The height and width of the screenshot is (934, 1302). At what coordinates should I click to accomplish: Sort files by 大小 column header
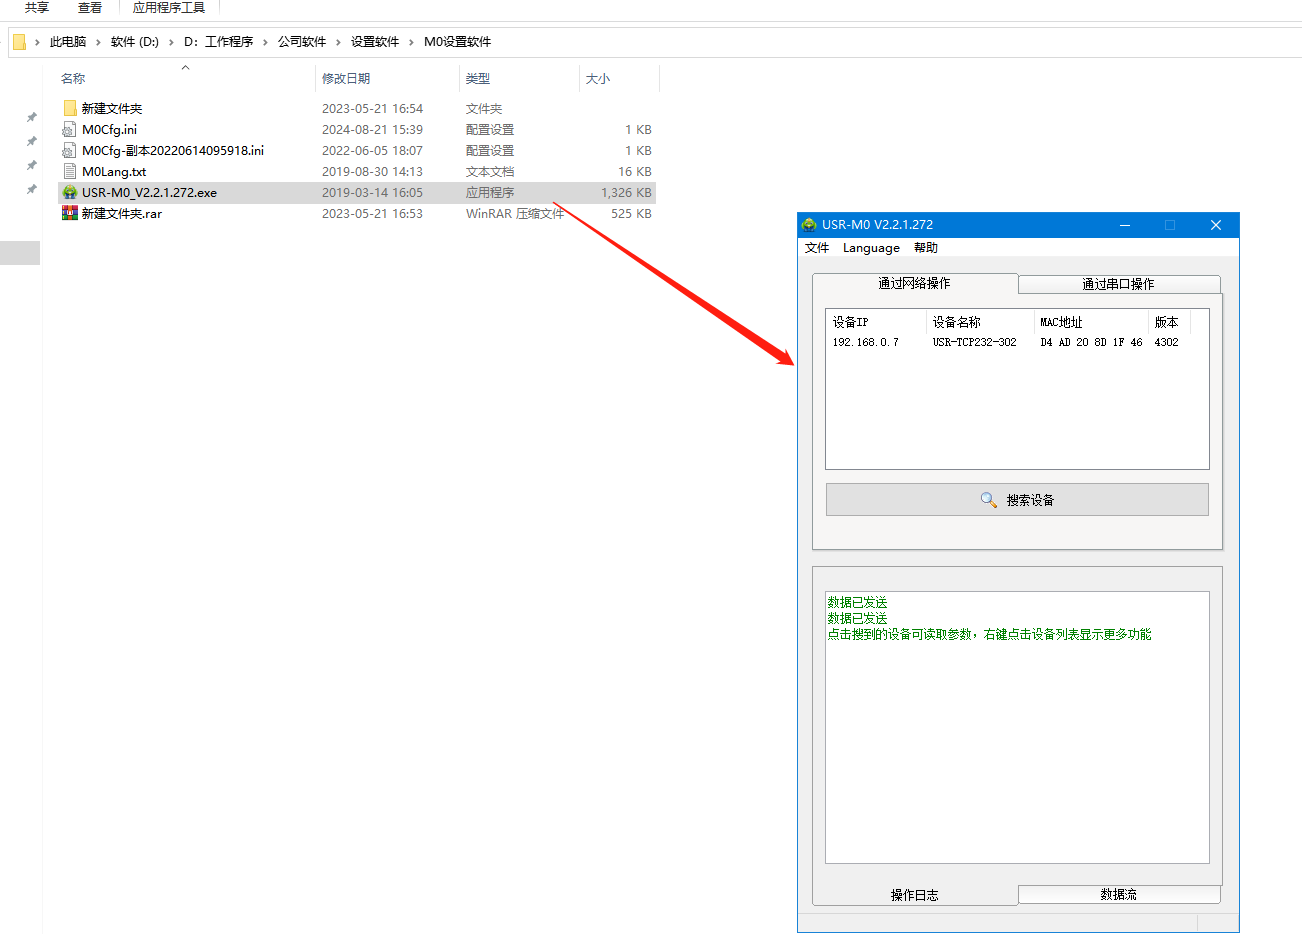(597, 79)
